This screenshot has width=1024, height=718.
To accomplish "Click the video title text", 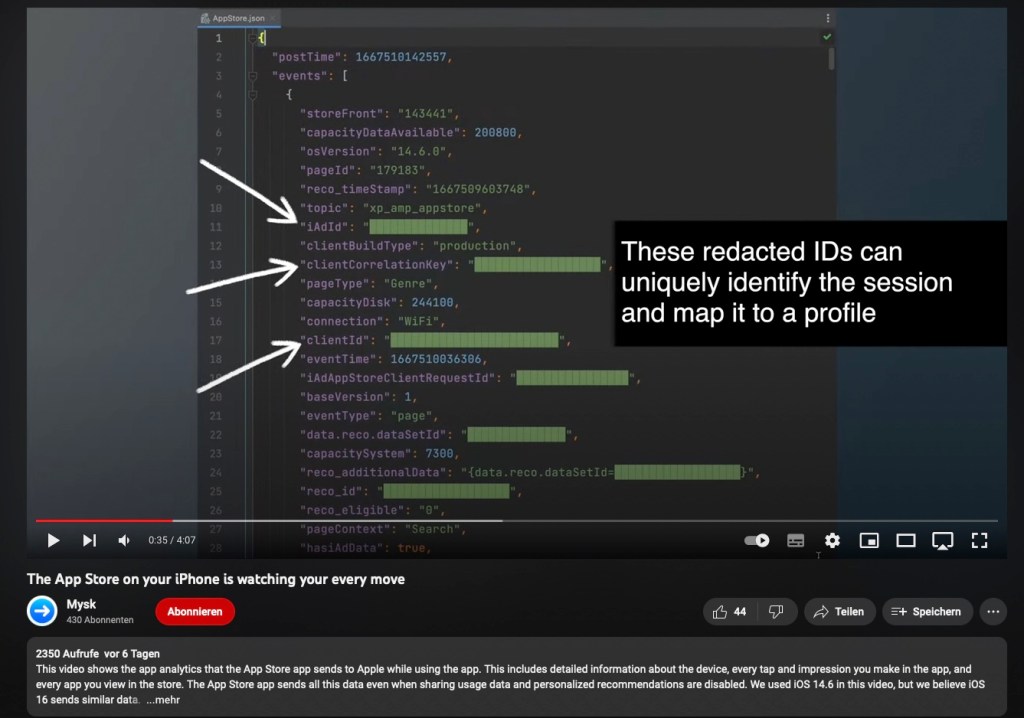I will pyautogui.click(x=216, y=579).
